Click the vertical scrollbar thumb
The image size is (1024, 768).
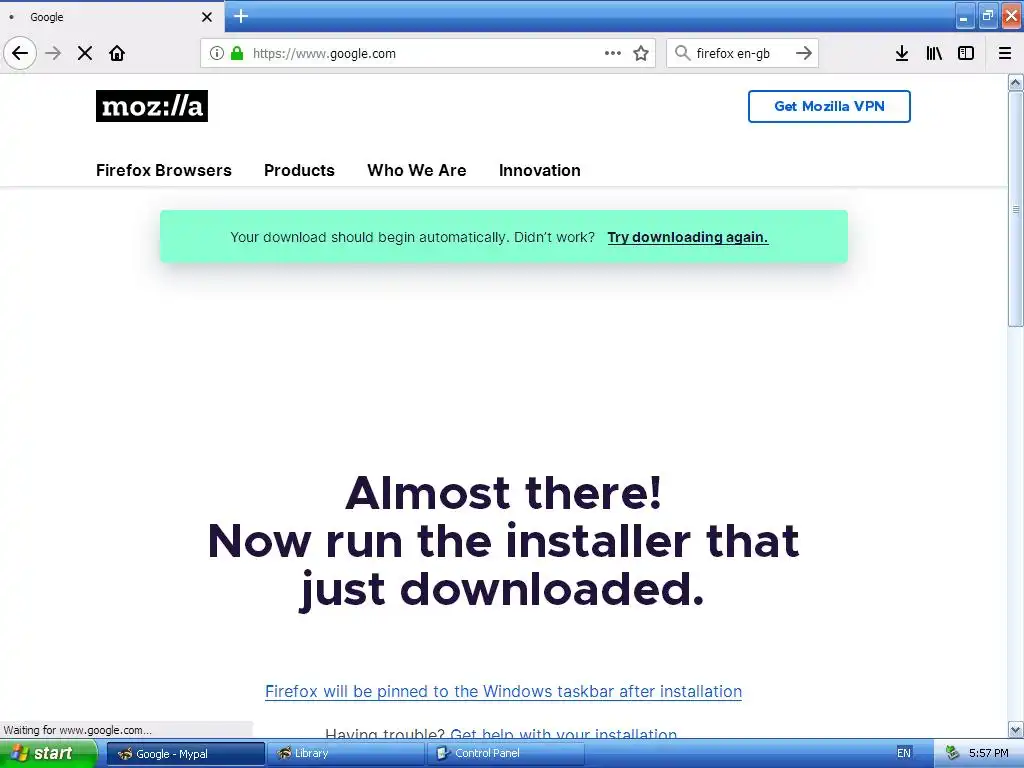point(1016,209)
